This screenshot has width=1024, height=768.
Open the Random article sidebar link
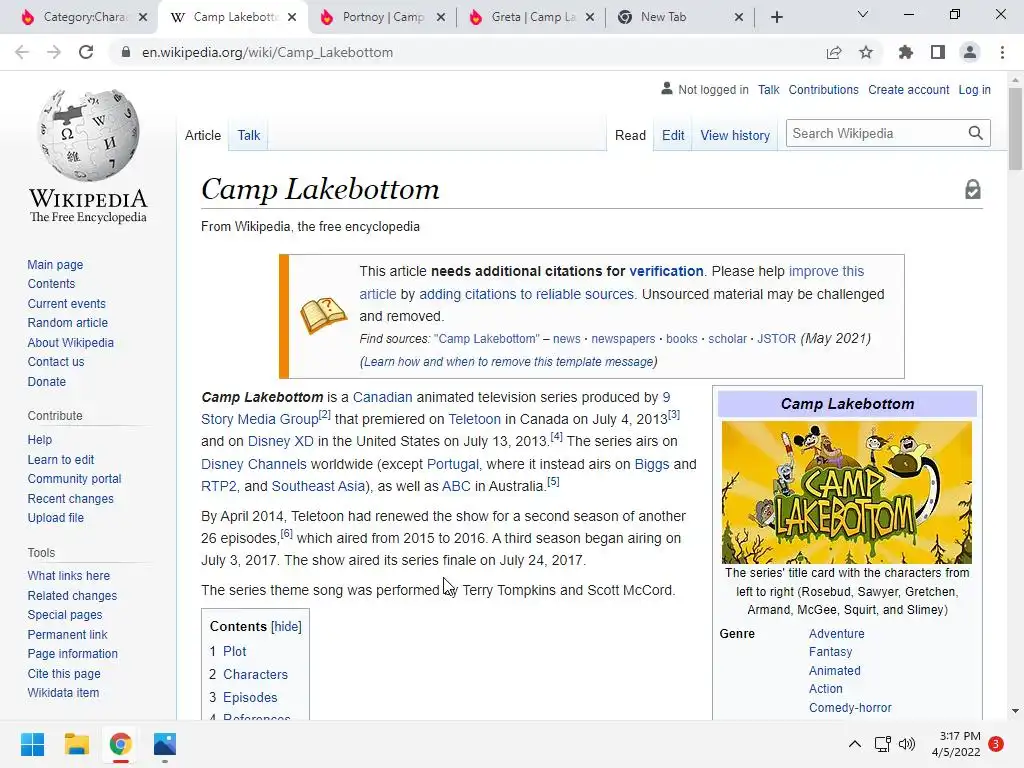click(x=67, y=323)
